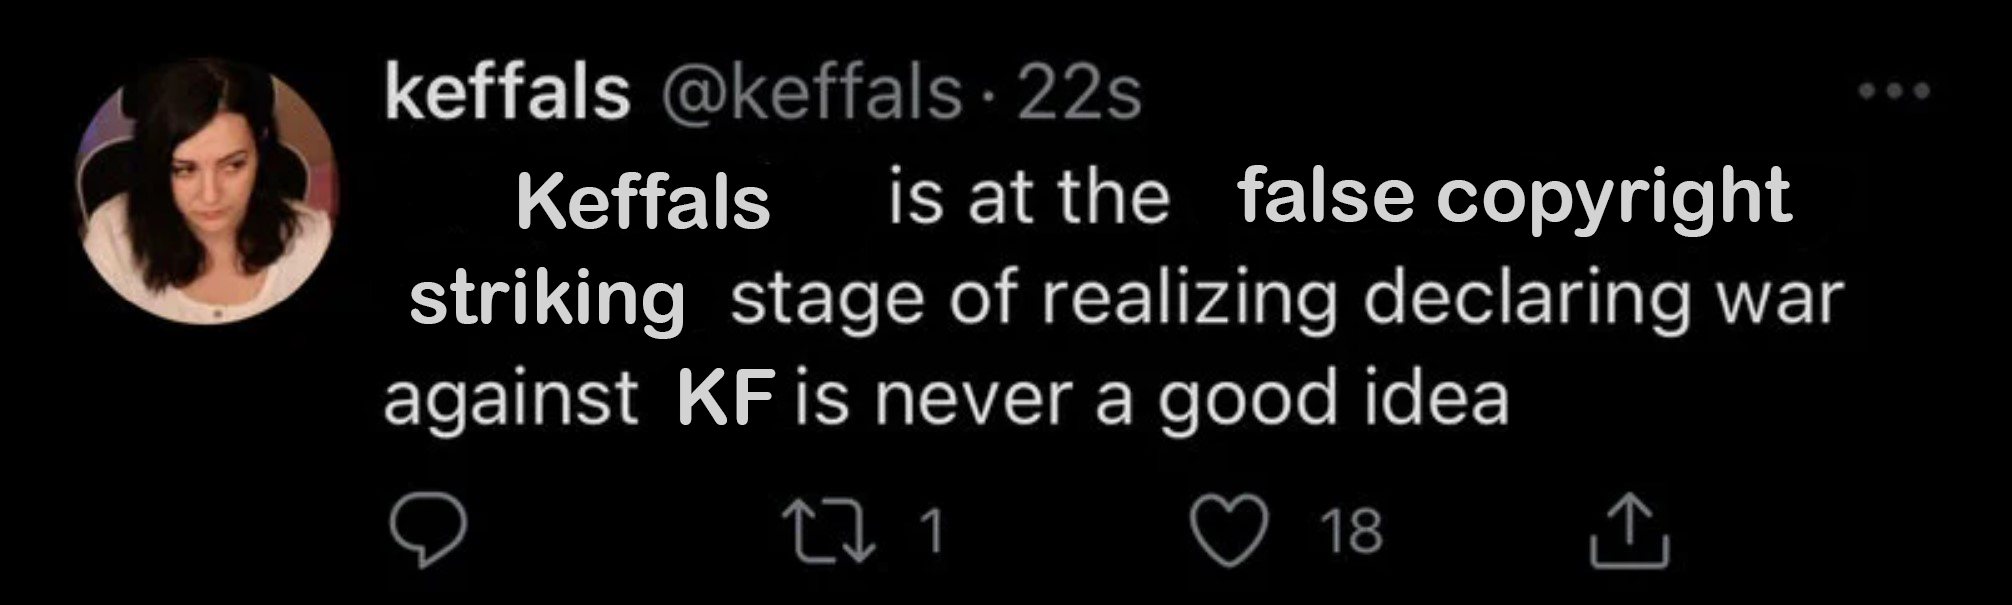This screenshot has height=605, width=2012.
Task: Click the bold keffals display name
Action: pos(507,93)
